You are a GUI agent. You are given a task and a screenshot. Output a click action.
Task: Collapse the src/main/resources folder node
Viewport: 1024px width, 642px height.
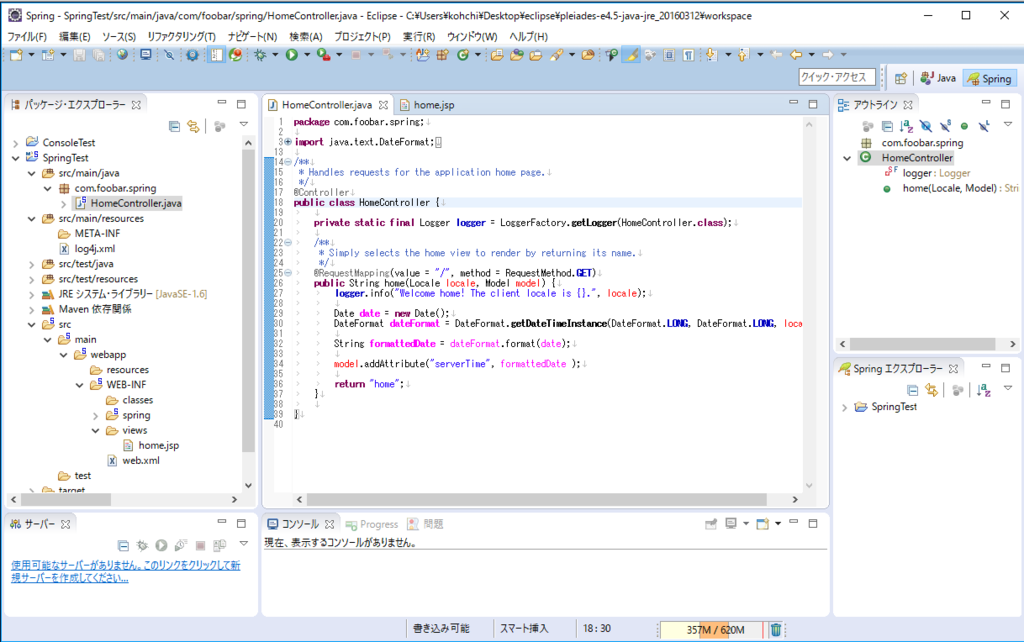pos(31,219)
